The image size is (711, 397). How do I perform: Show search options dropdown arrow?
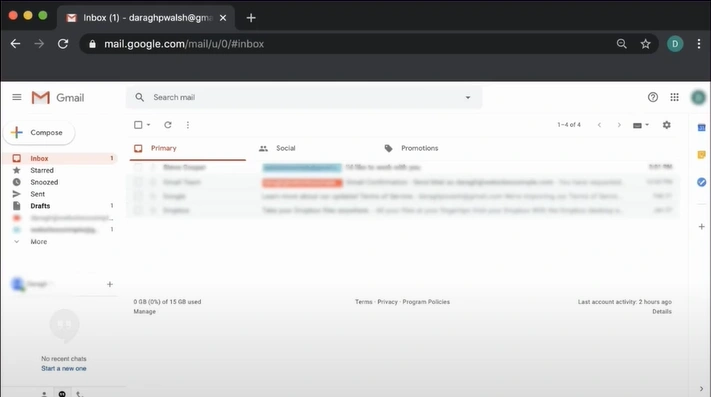pyautogui.click(x=468, y=97)
